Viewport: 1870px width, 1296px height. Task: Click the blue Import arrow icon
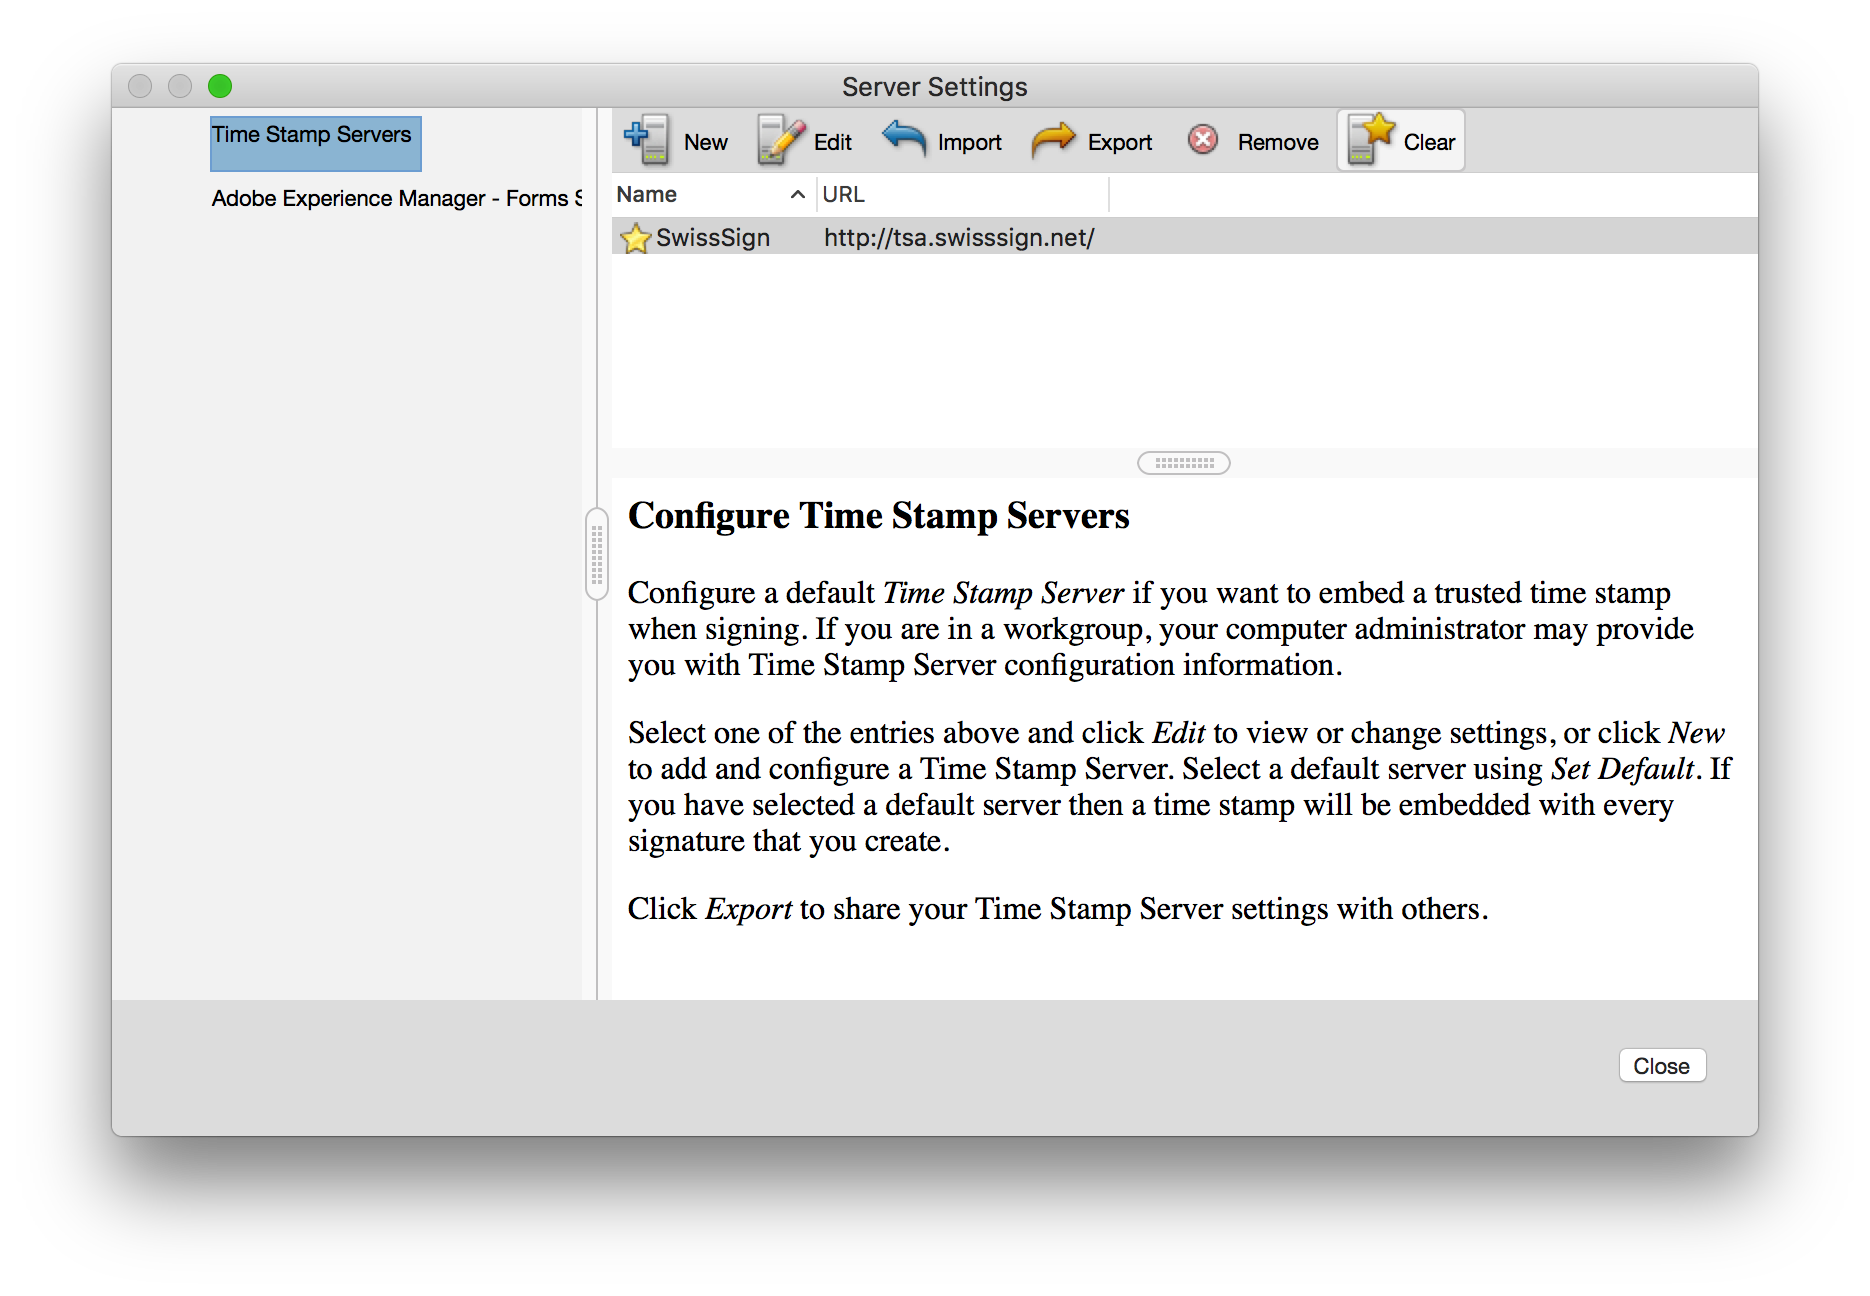click(905, 138)
